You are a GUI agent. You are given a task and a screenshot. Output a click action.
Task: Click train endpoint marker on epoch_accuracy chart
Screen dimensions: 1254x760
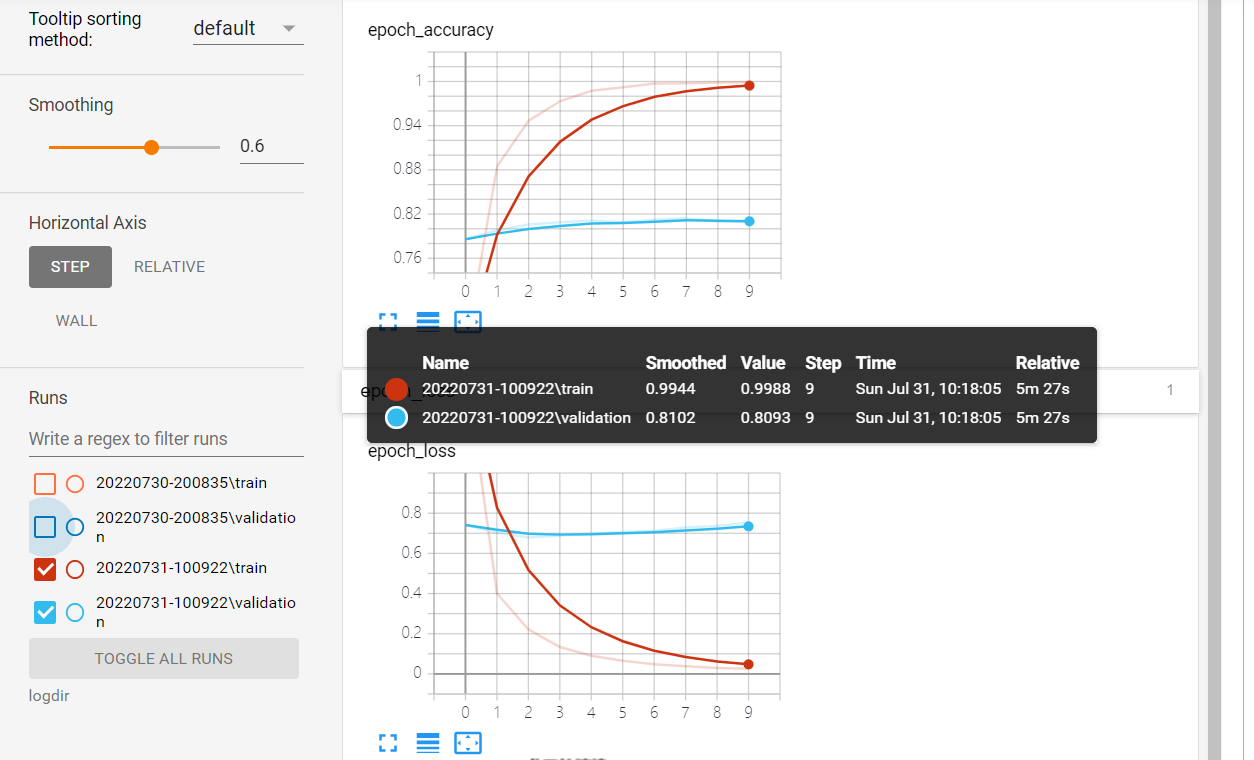pyautogui.click(x=749, y=86)
